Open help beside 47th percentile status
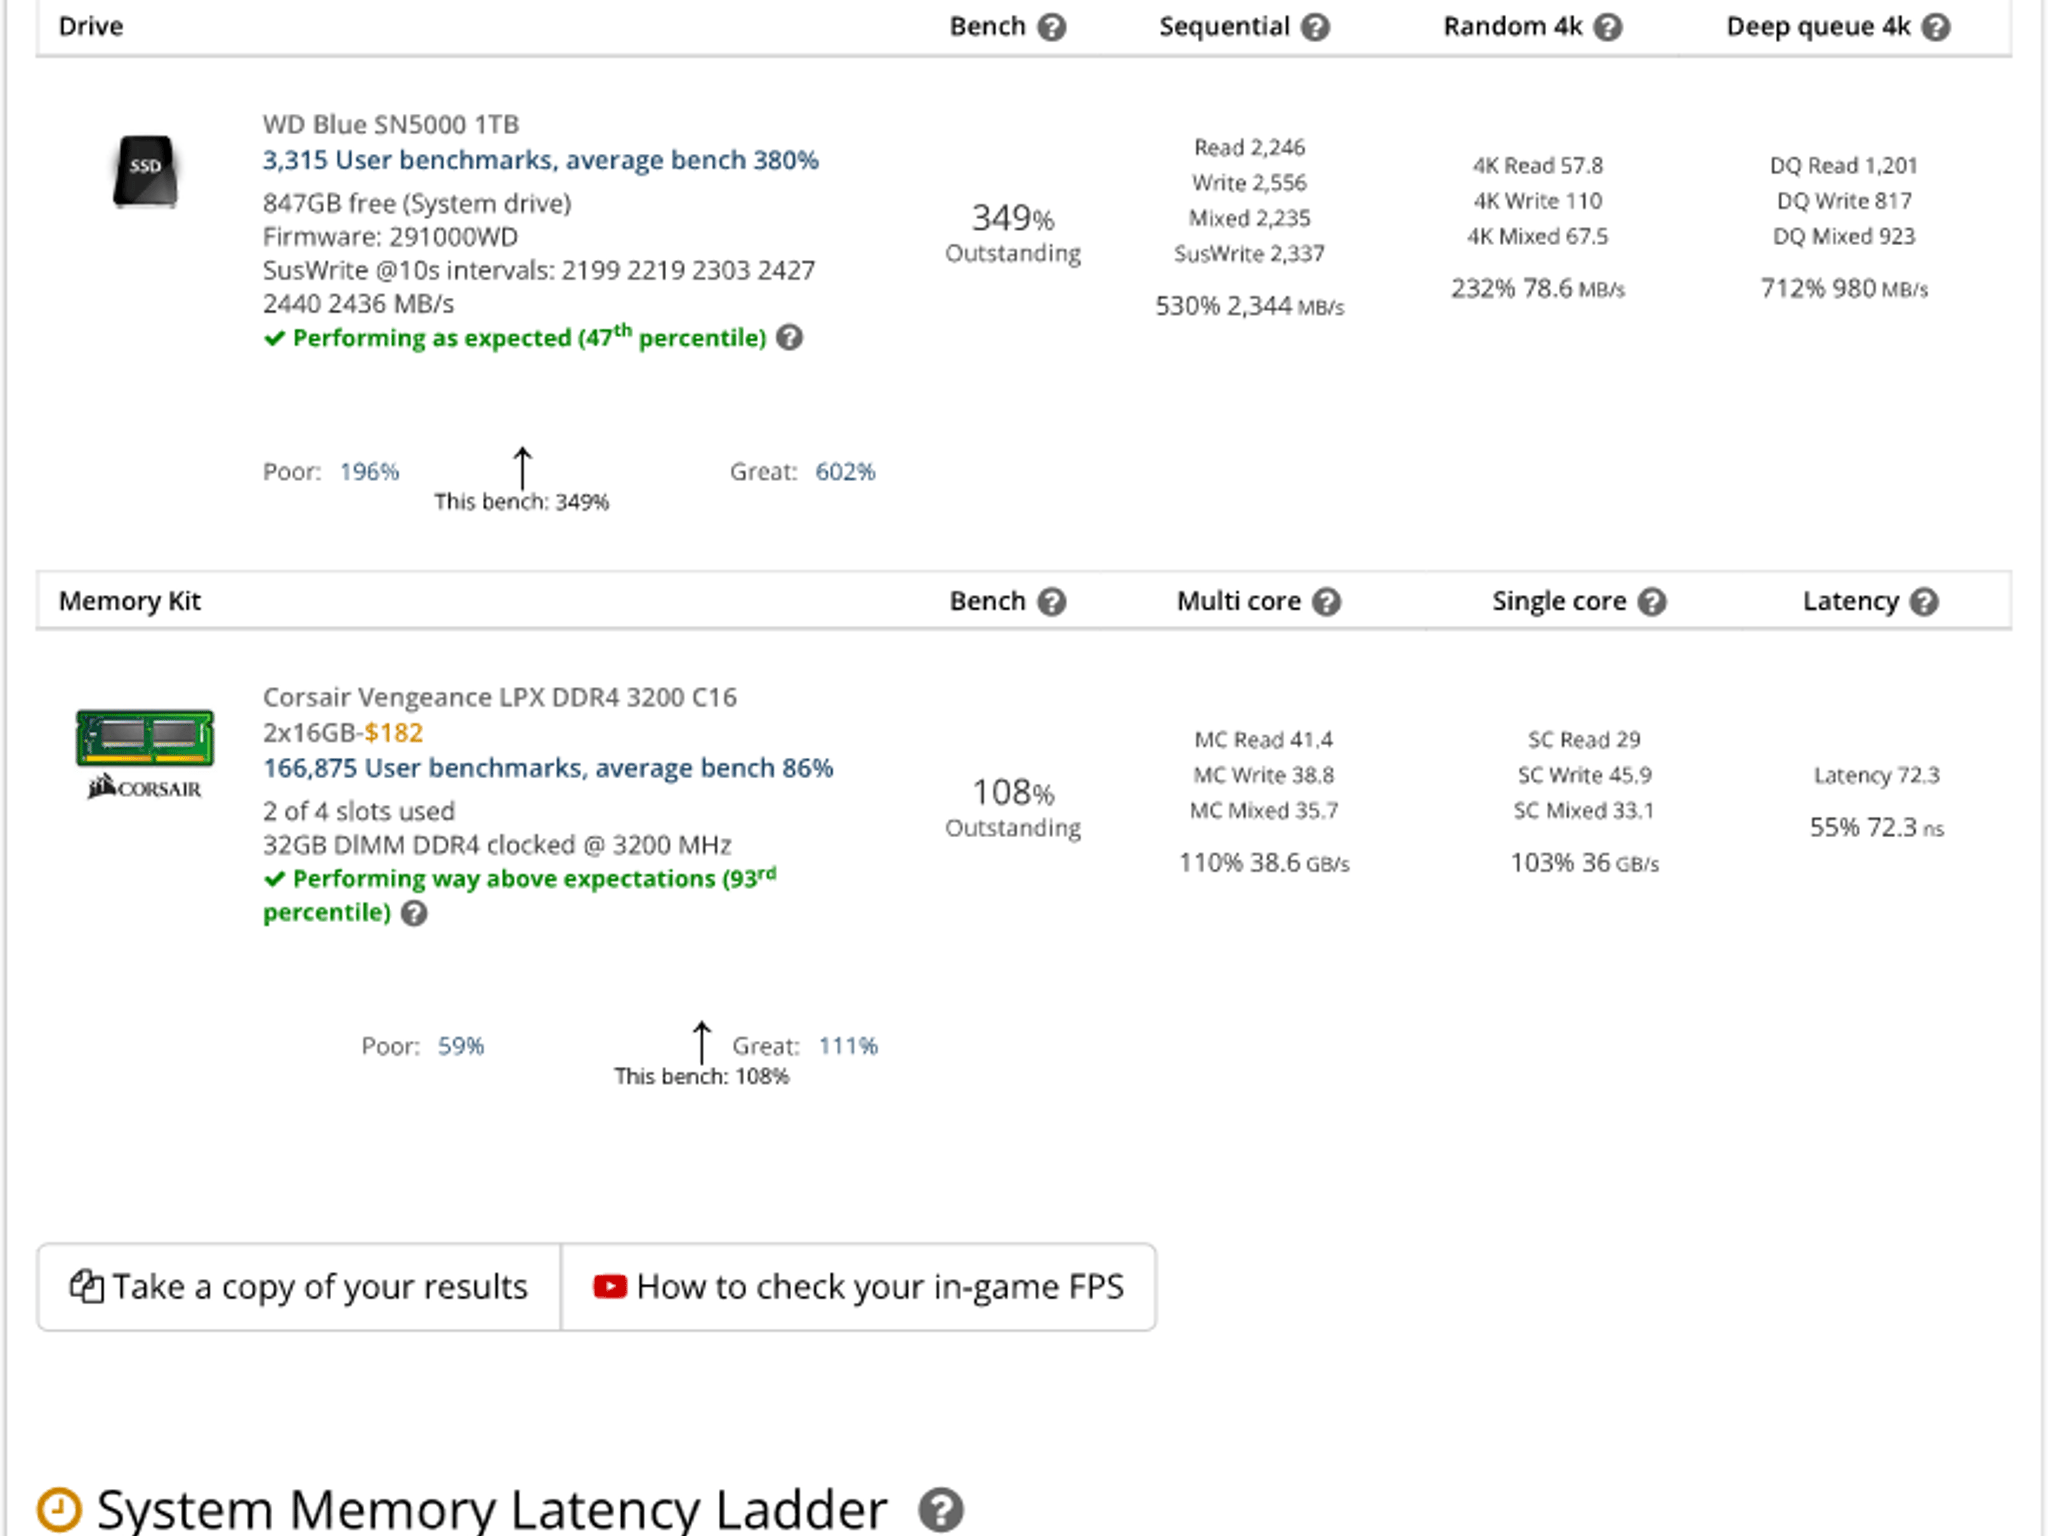Viewport: 2048px width, 1536px height. pos(790,338)
